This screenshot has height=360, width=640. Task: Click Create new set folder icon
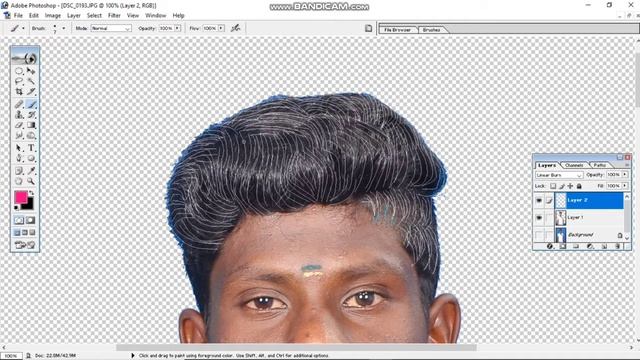pyautogui.click(x=576, y=246)
